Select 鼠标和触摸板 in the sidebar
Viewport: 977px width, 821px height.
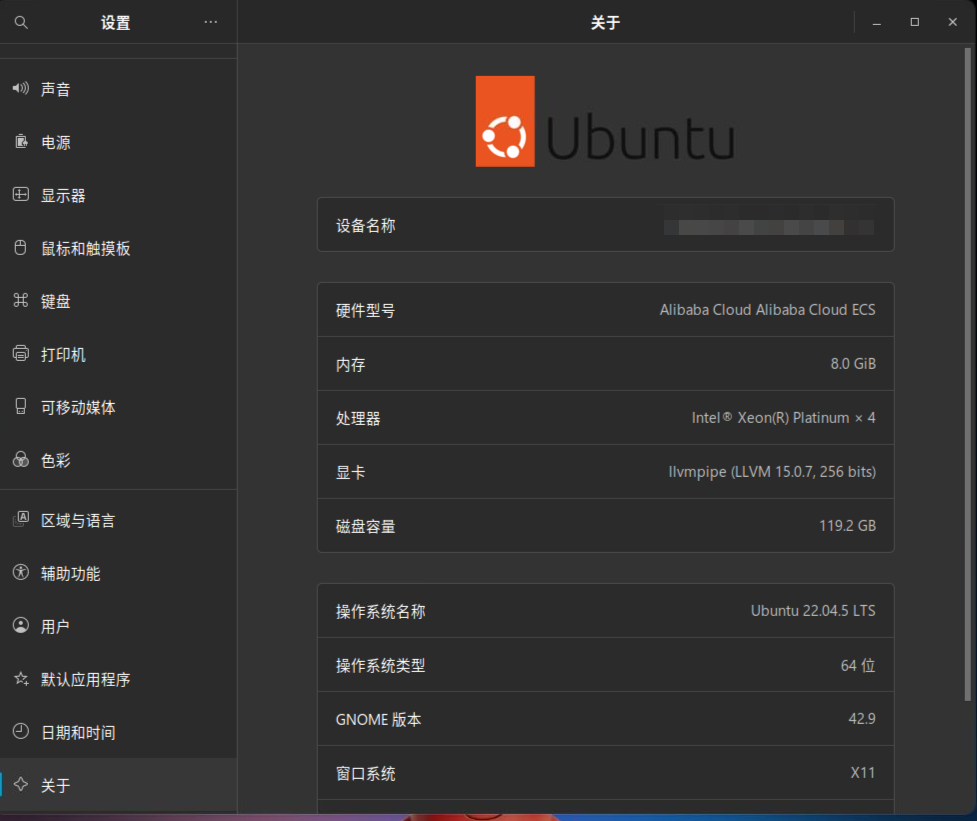click(118, 248)
